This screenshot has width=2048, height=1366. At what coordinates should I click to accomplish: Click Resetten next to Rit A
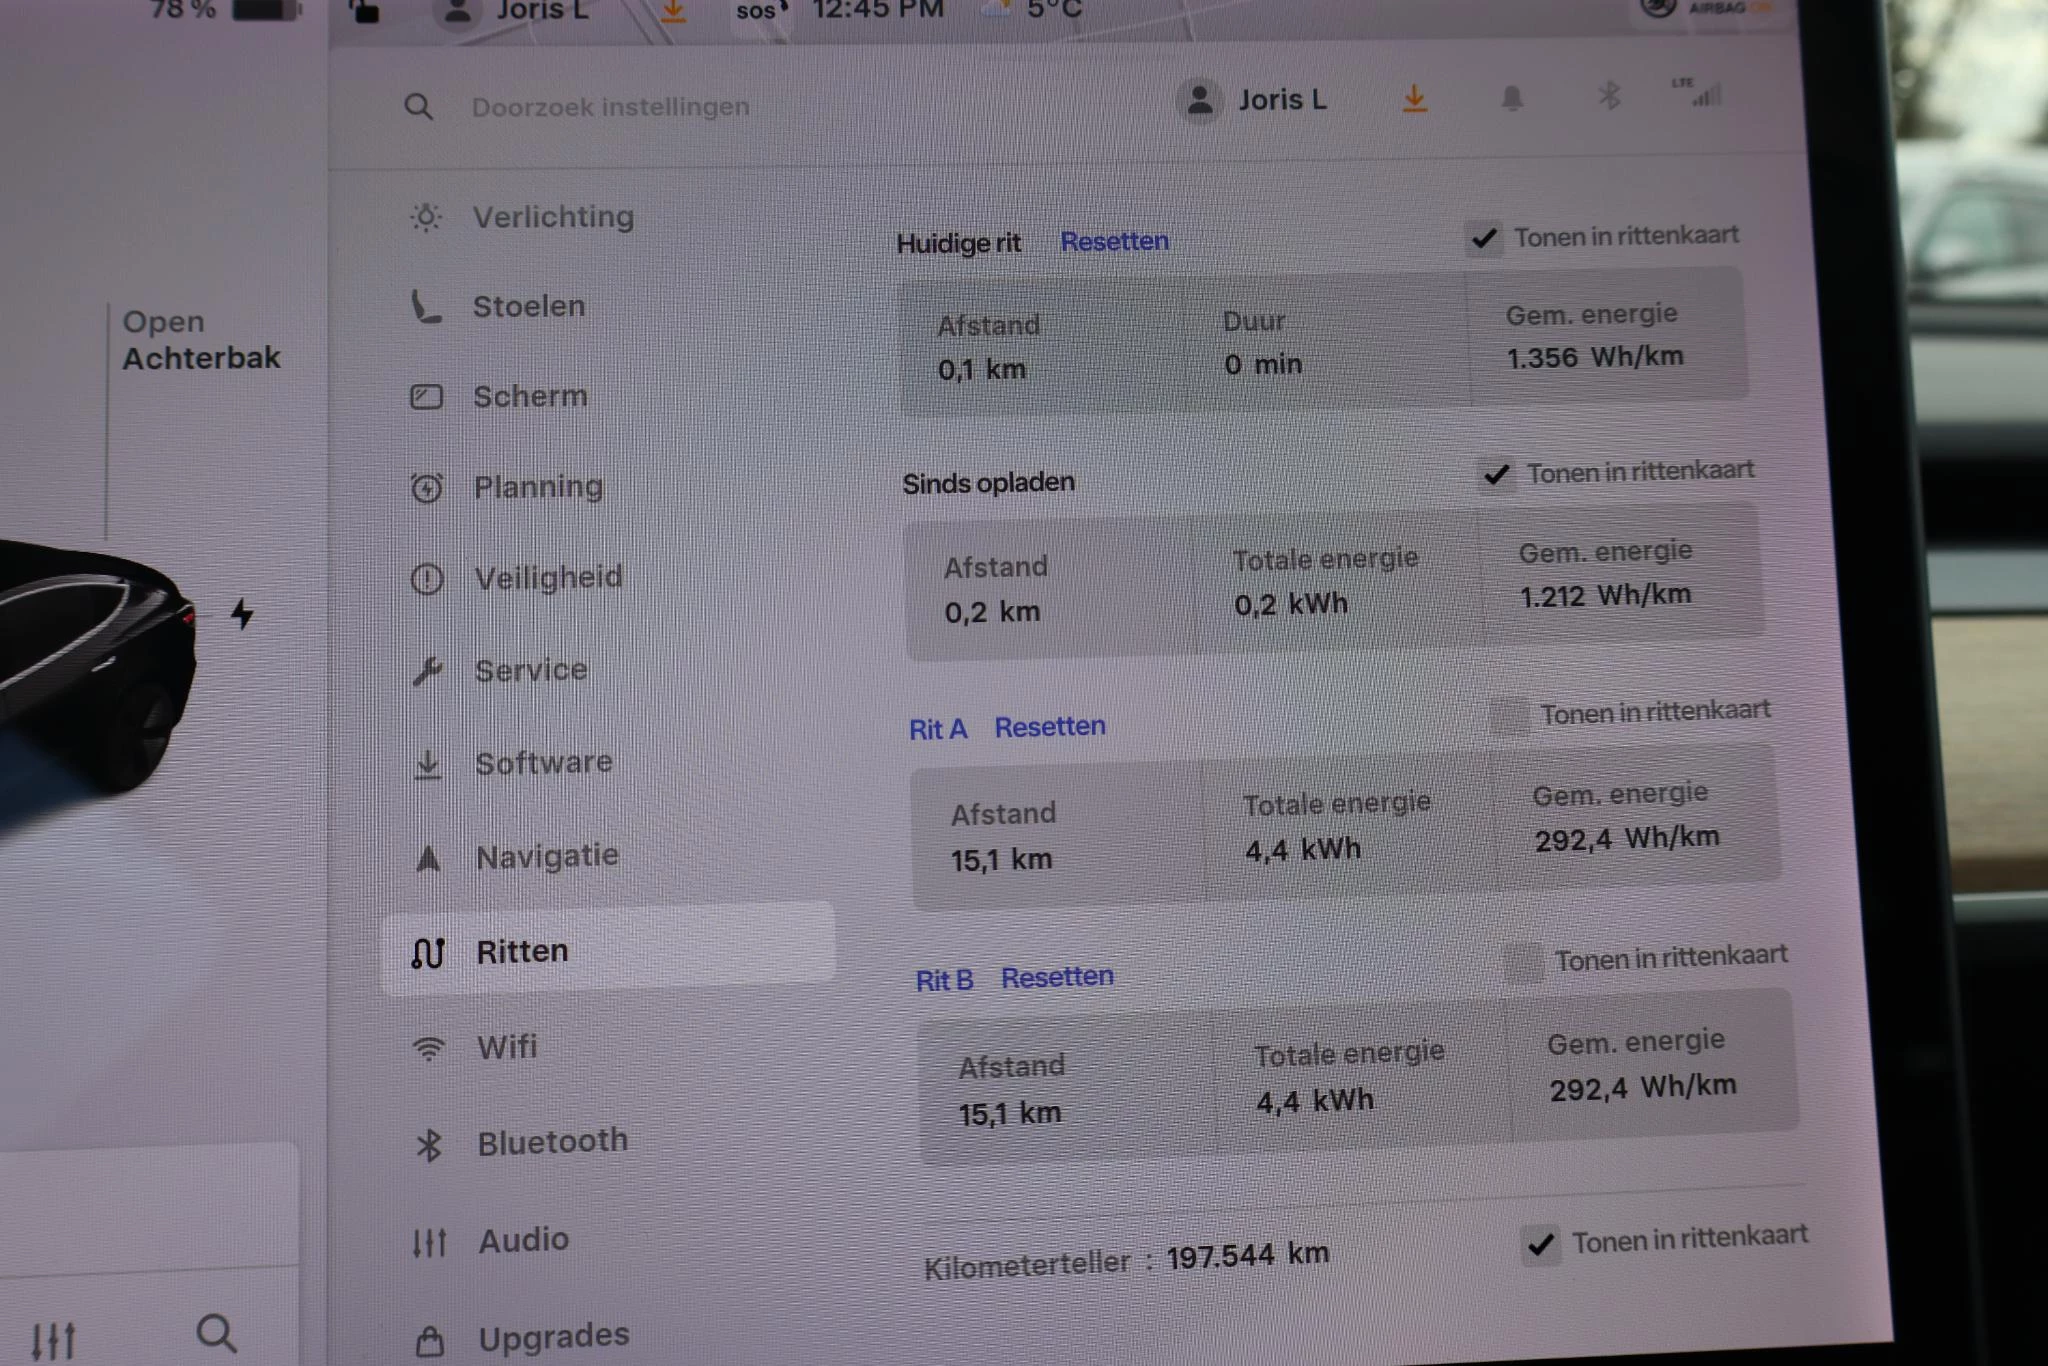point(1049,727)
